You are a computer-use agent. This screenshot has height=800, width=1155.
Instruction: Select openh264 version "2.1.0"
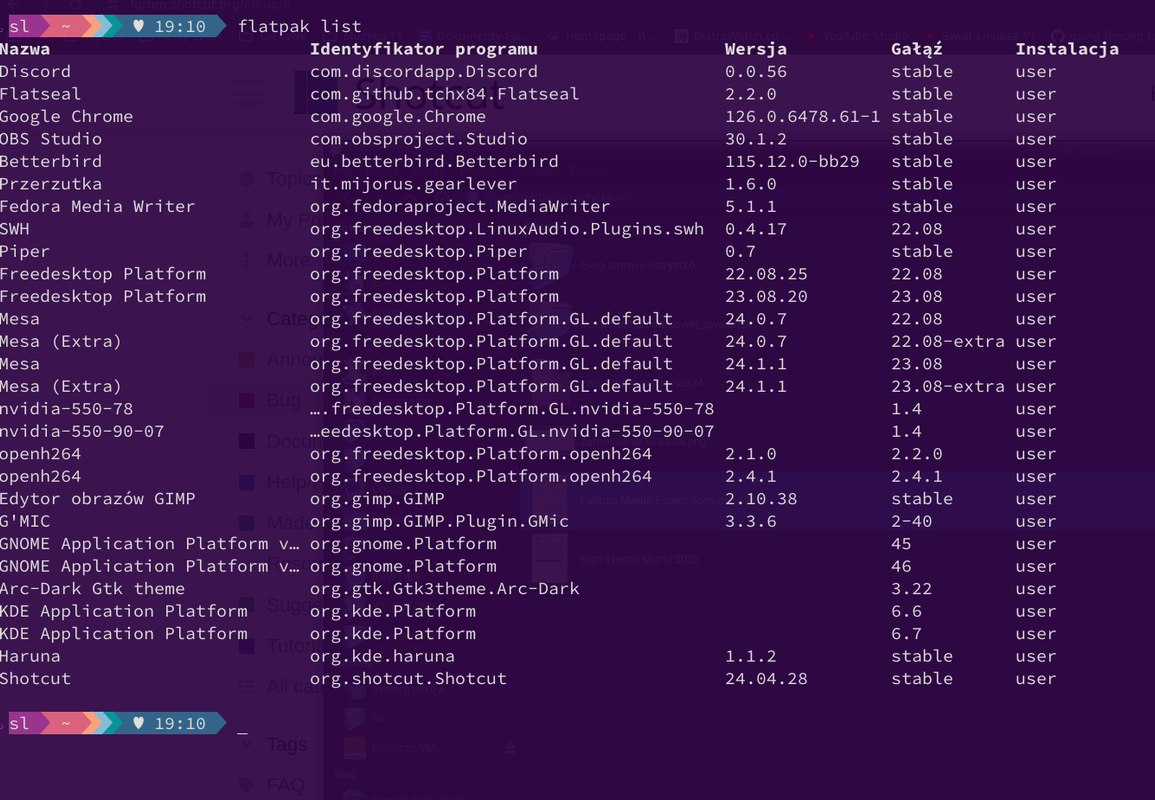[751, 454]
